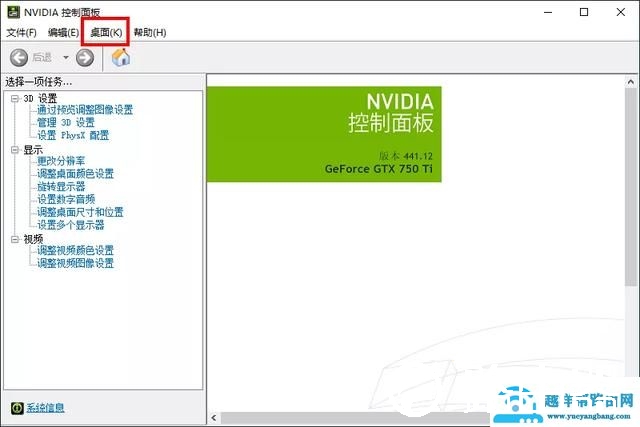Click the vertical scrollbar thumb
Screen dimensions: 640x427
point(631,187)
